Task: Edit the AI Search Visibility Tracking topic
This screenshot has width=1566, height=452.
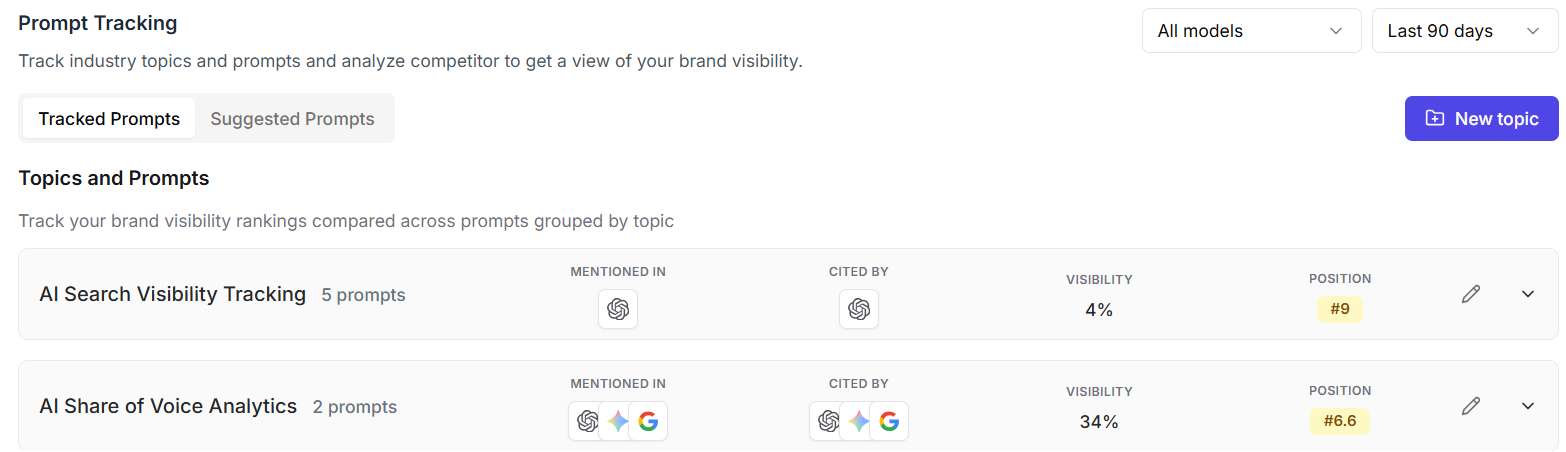Action: click(1470, 294)
